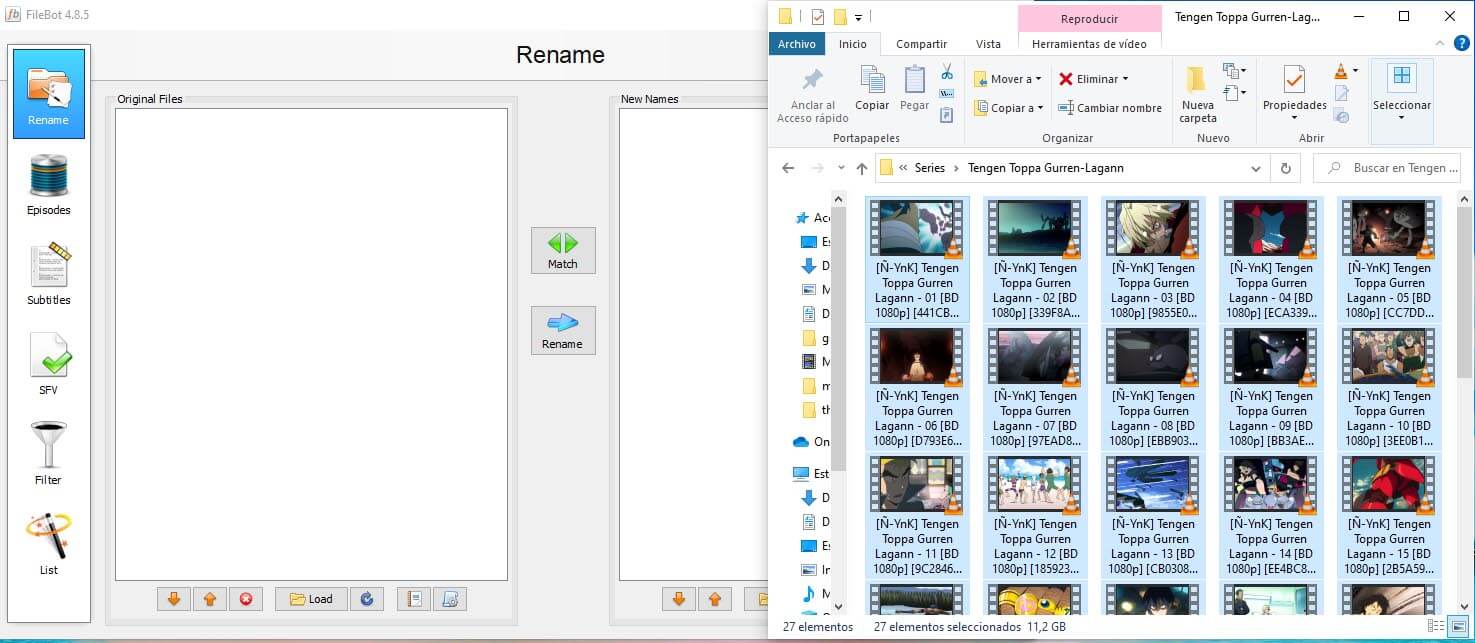Open the SFV panel in FileBot
This screenshot has width=1475, height=643.
[x=49, y=364]
